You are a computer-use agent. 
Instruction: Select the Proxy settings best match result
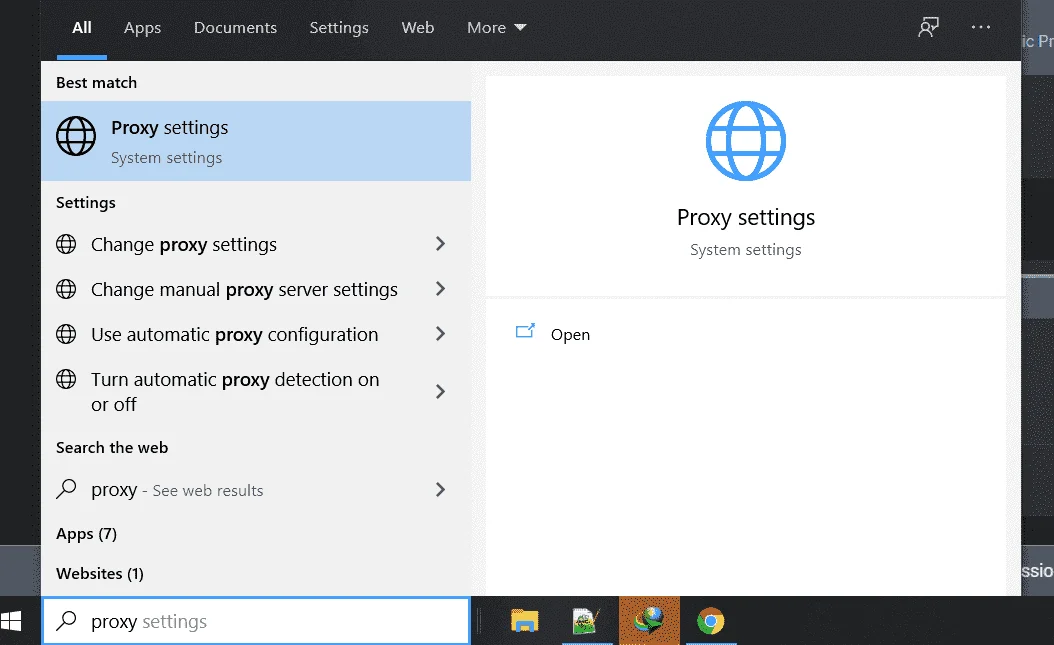coord(256,141)
